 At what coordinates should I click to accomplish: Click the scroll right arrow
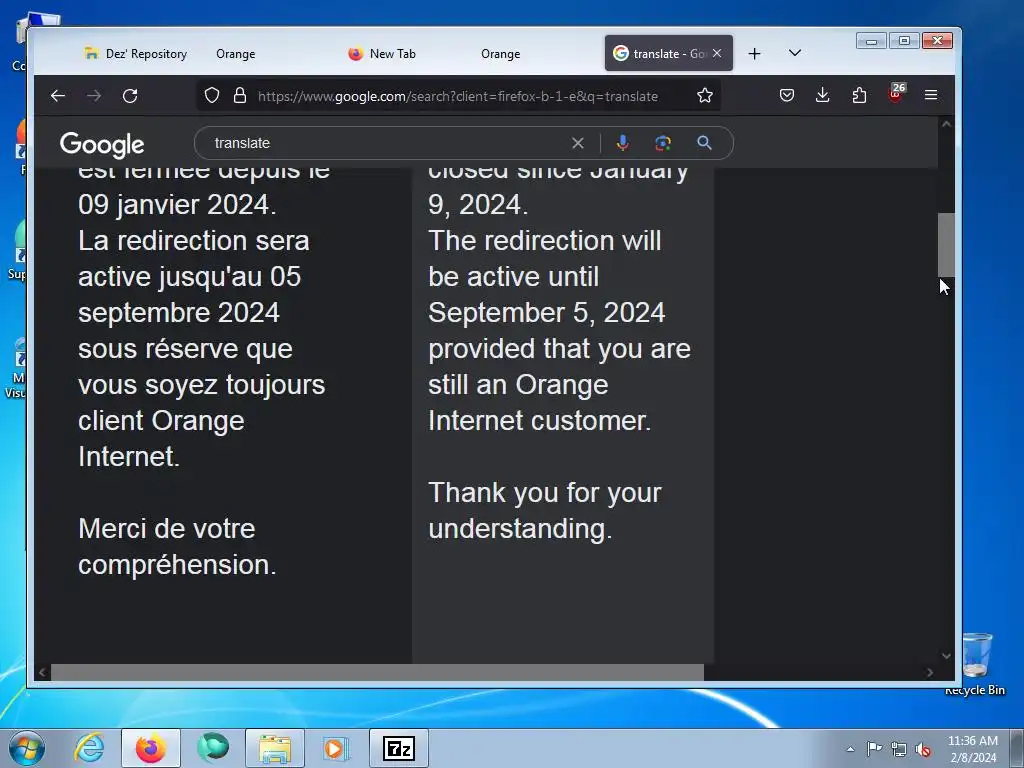point(930,672)
